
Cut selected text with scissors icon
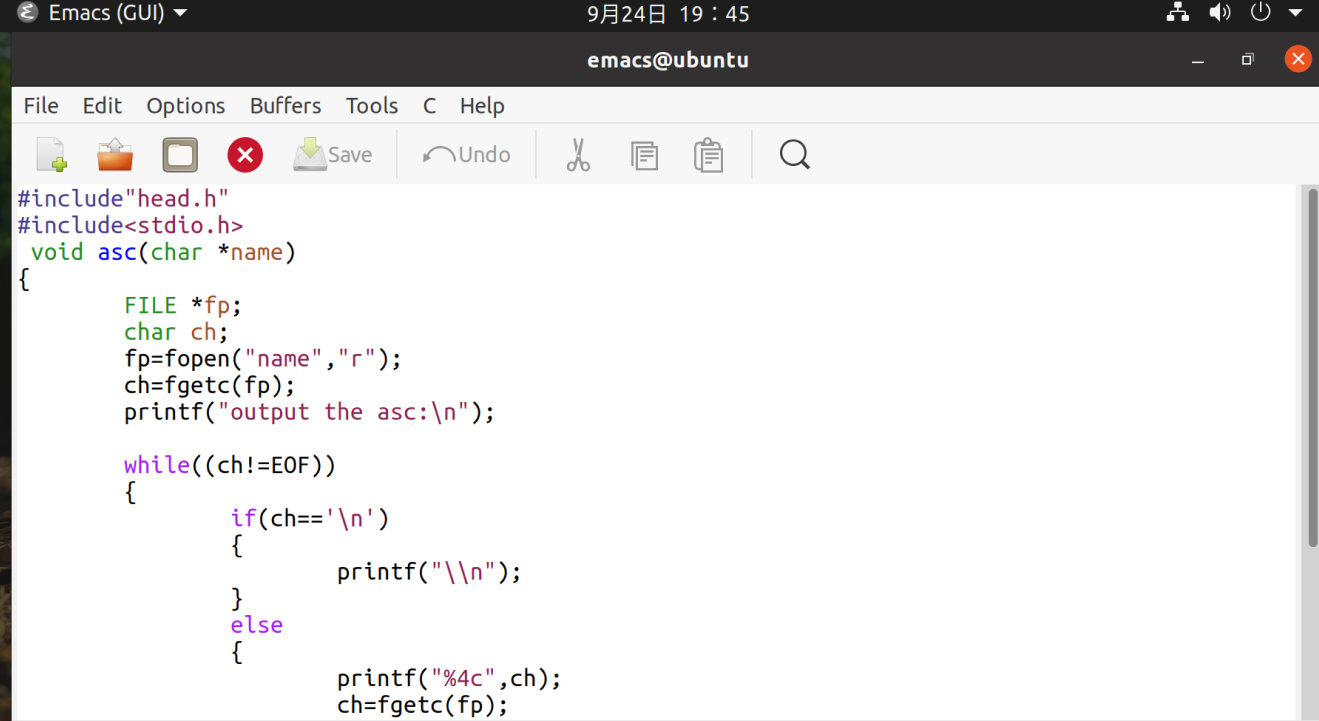click(578, 155)
